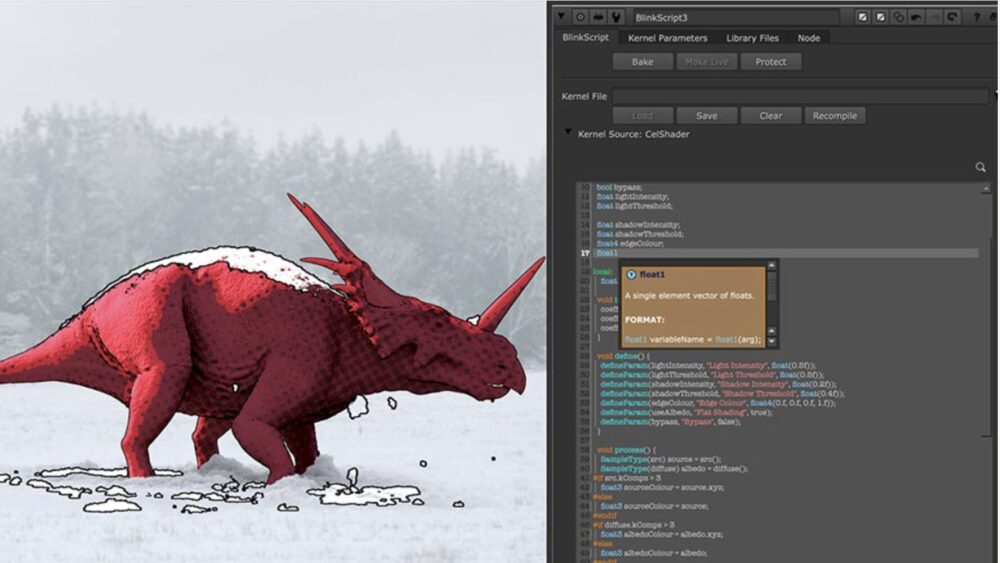Click into the Kernel File path field
The width and height of the screenshot is (1000, 563).
[x=800, y=96]
